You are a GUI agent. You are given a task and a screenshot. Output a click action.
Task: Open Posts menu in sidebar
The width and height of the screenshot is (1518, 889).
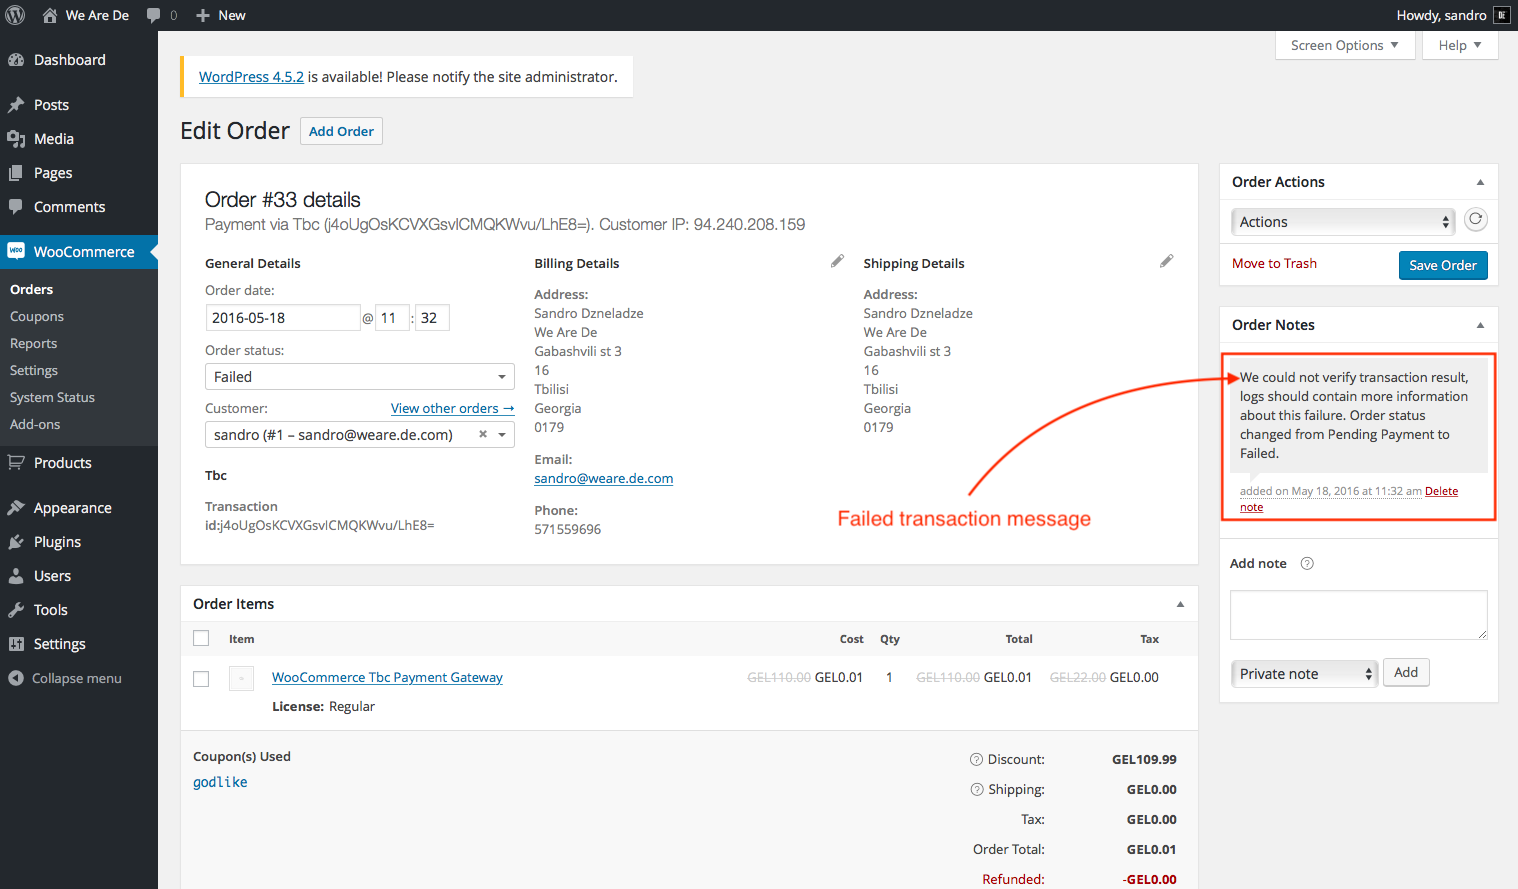[51, 105]
